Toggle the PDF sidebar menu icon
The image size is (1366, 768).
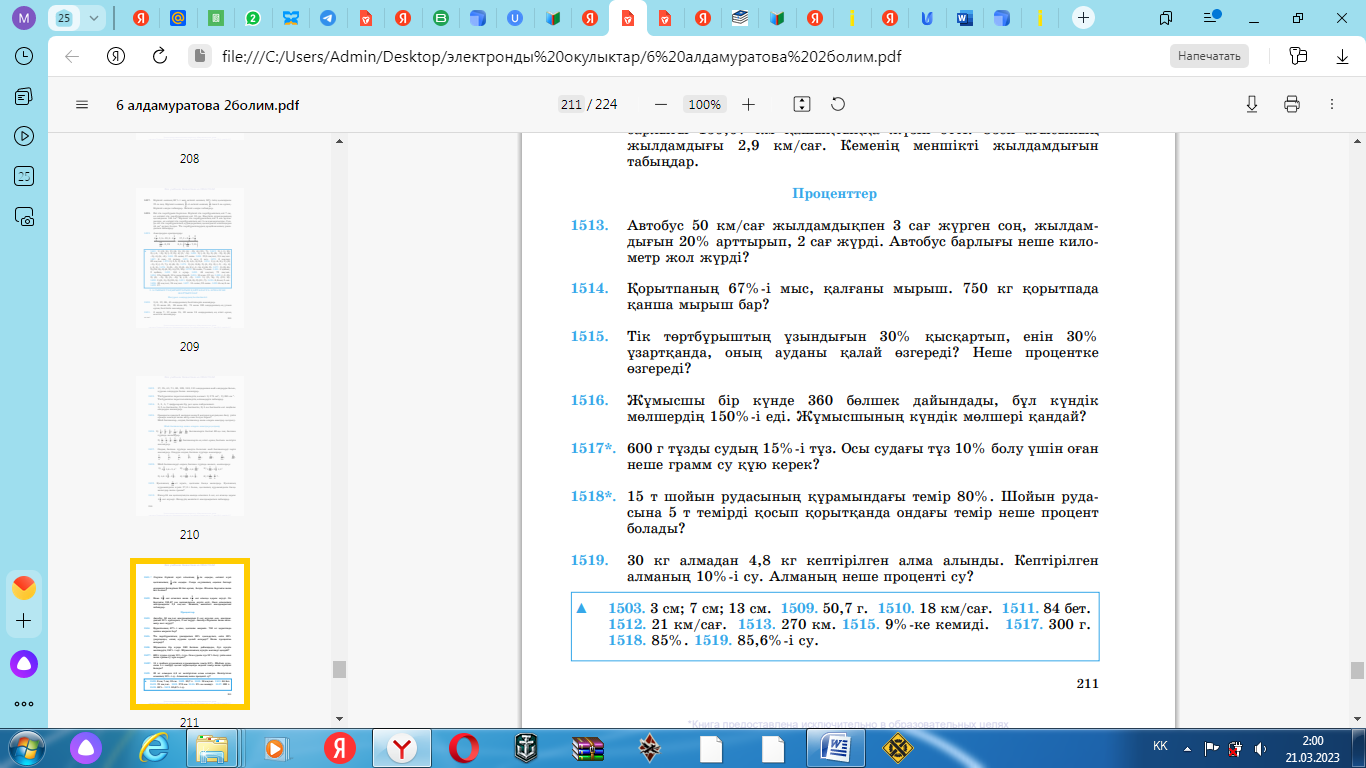(82, 105)
